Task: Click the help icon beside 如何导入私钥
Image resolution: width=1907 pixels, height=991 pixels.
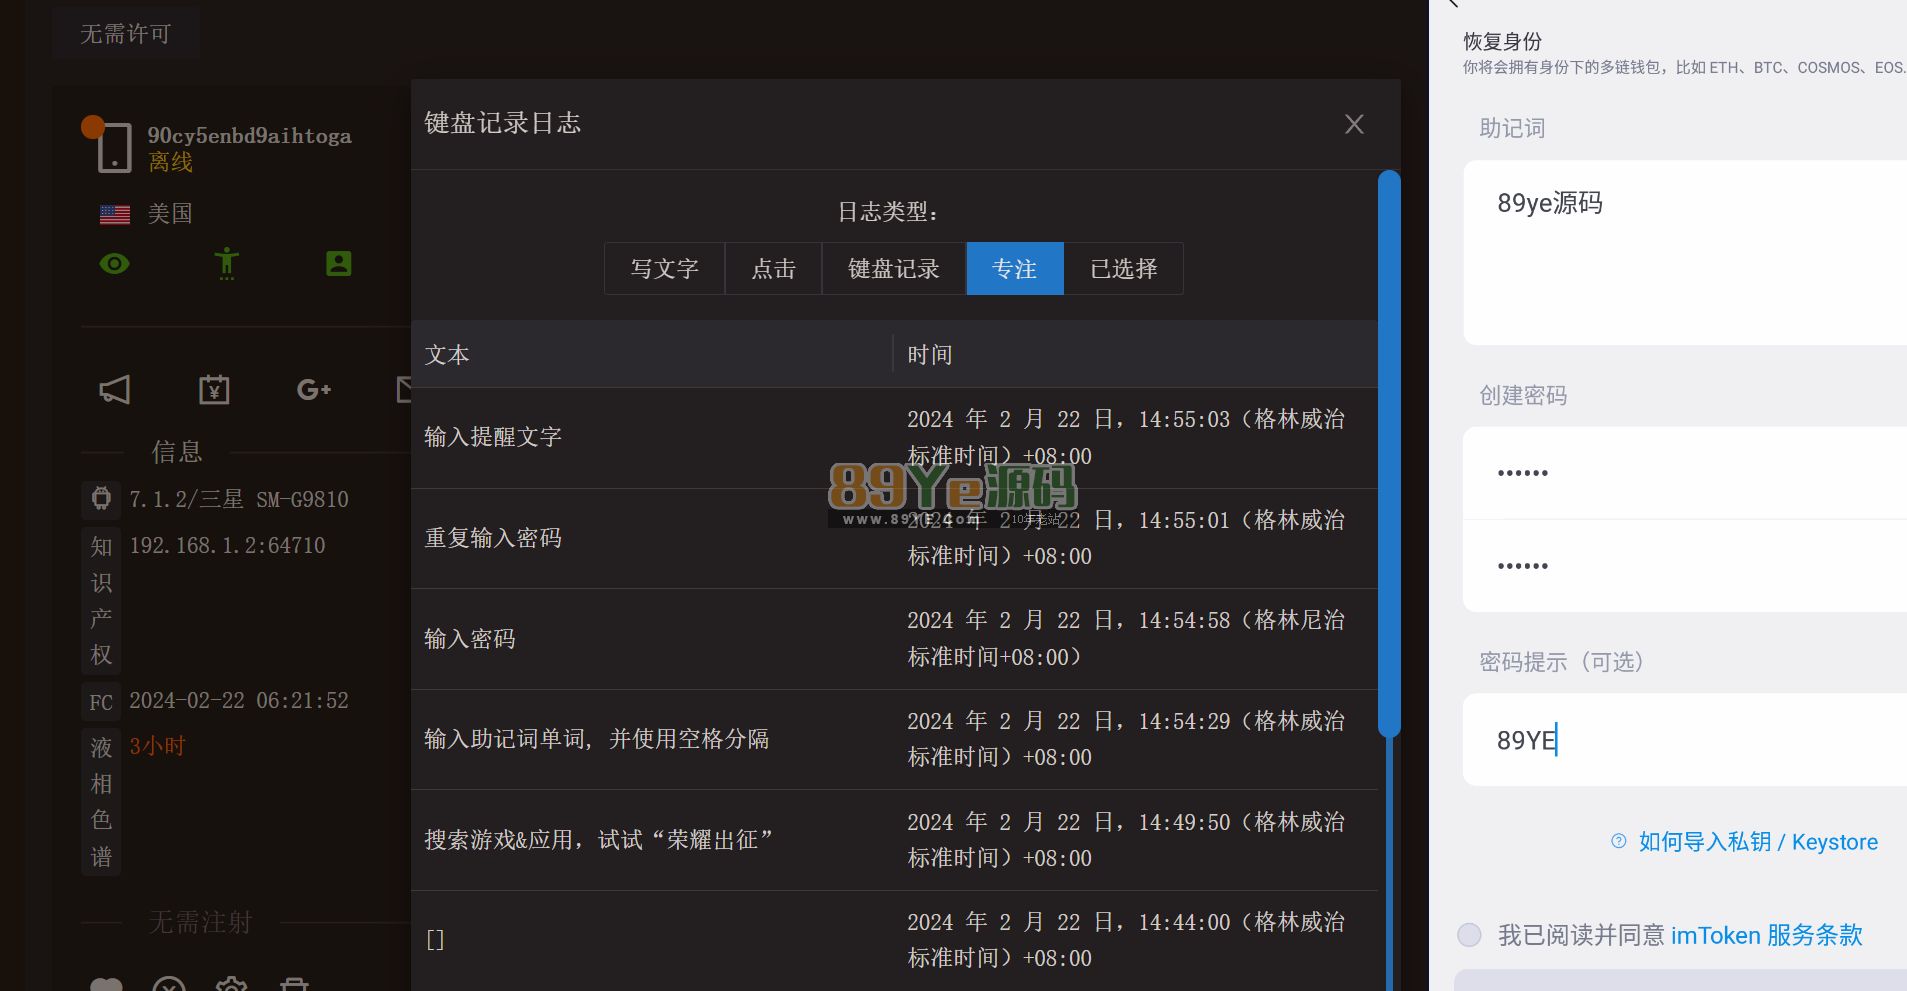Action: point(1619,841)
